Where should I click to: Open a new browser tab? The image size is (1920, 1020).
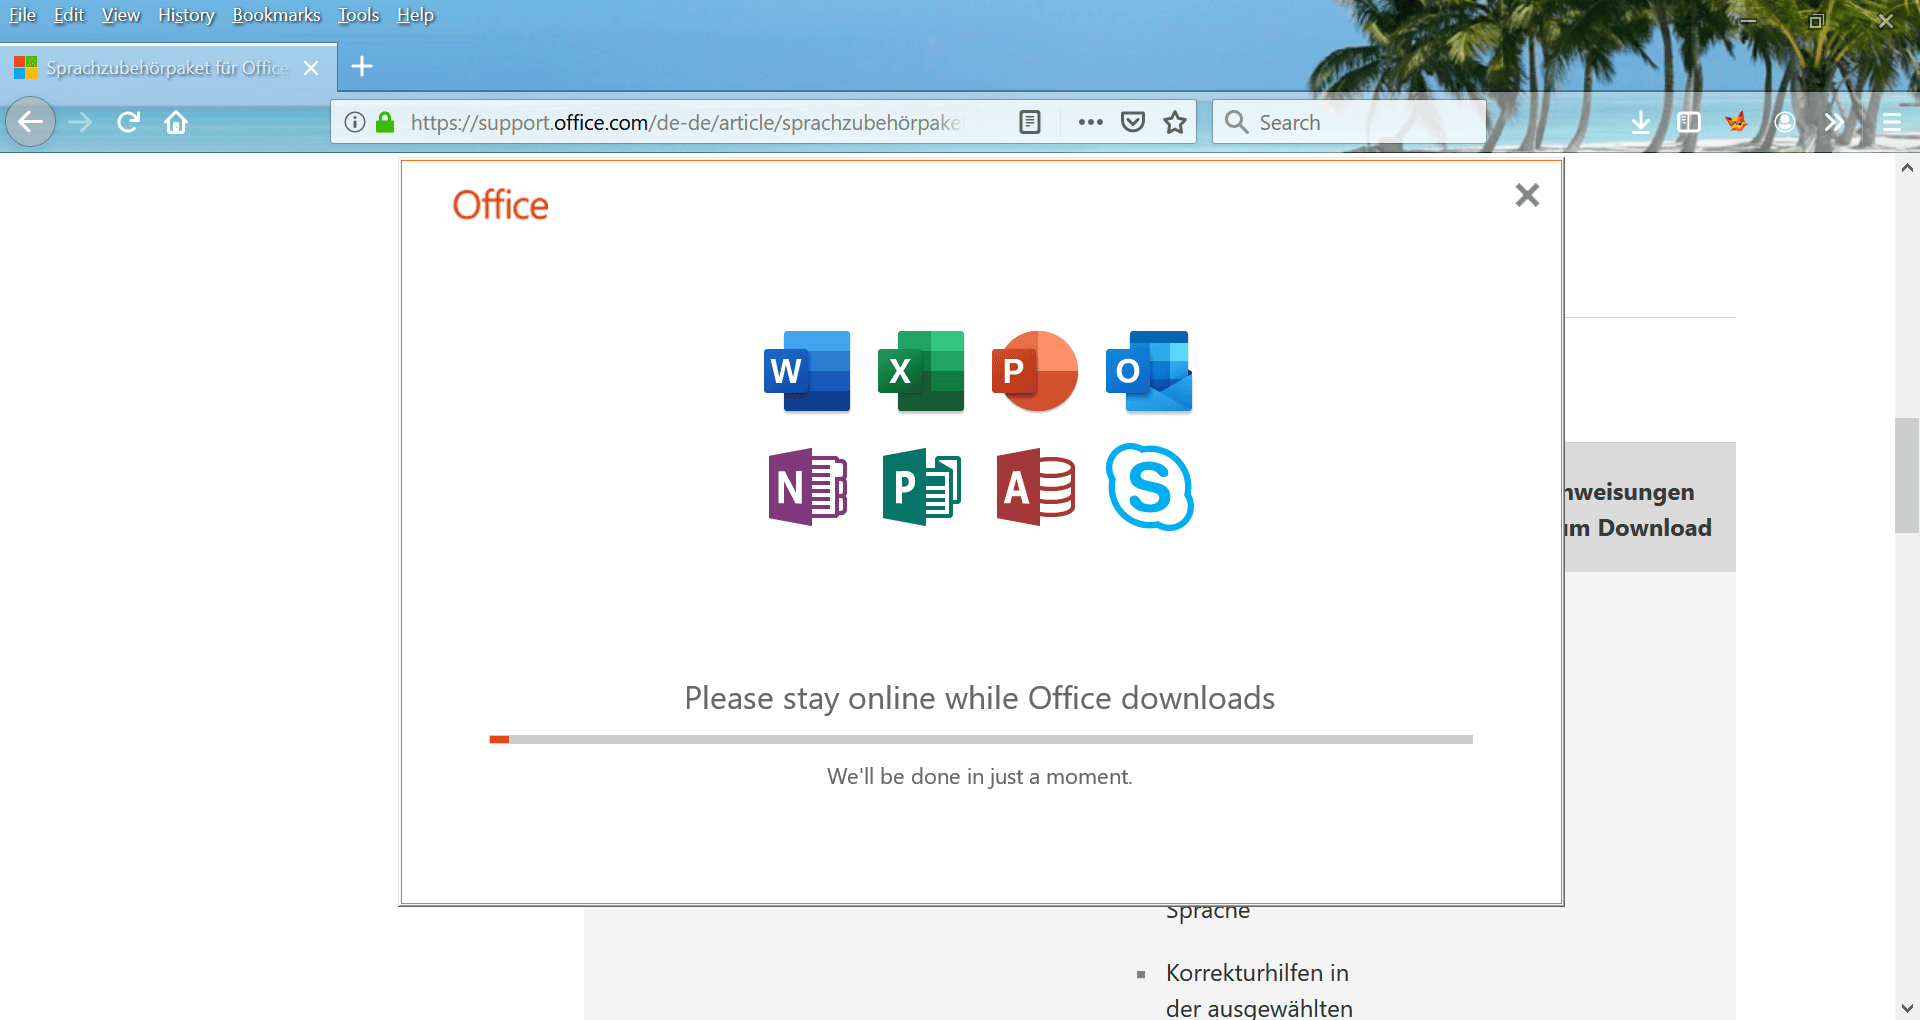(x=362, y=66)
